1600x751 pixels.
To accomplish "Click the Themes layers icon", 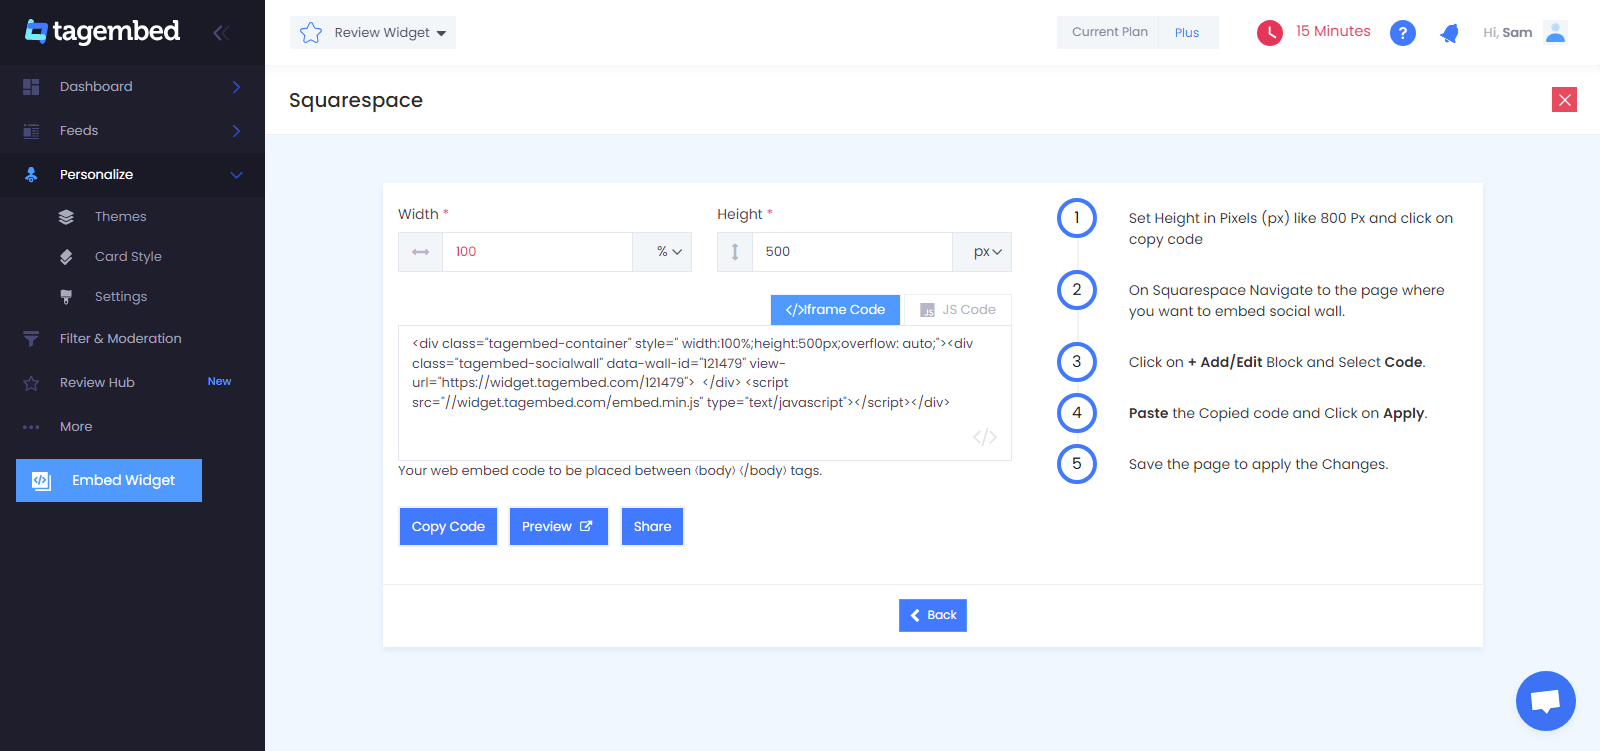I will (66, 217).
